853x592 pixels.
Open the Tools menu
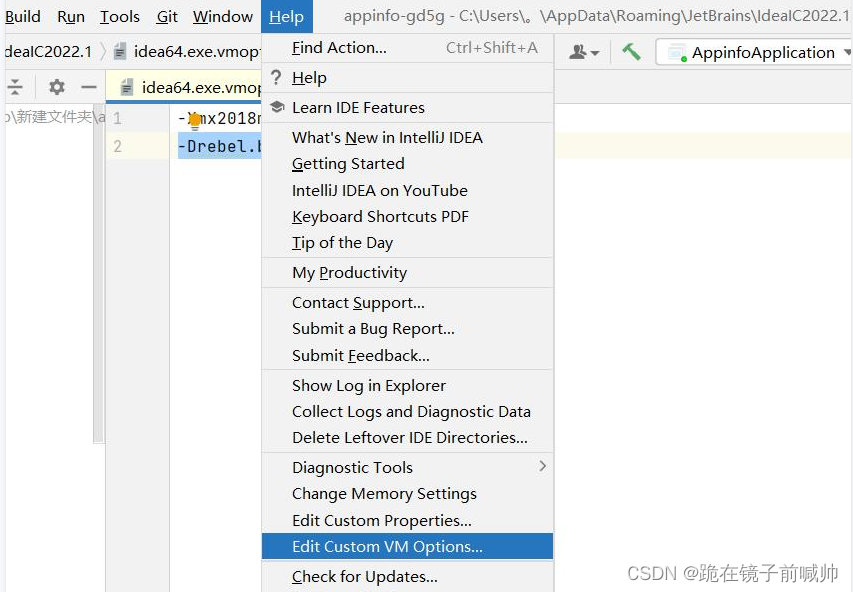(x=120, y=17)
